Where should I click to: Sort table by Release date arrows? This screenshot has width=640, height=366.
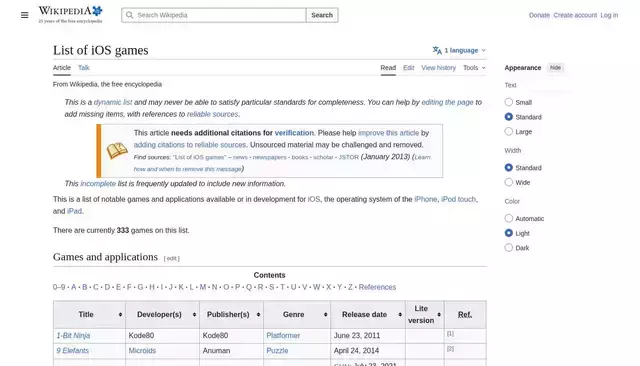400,315
